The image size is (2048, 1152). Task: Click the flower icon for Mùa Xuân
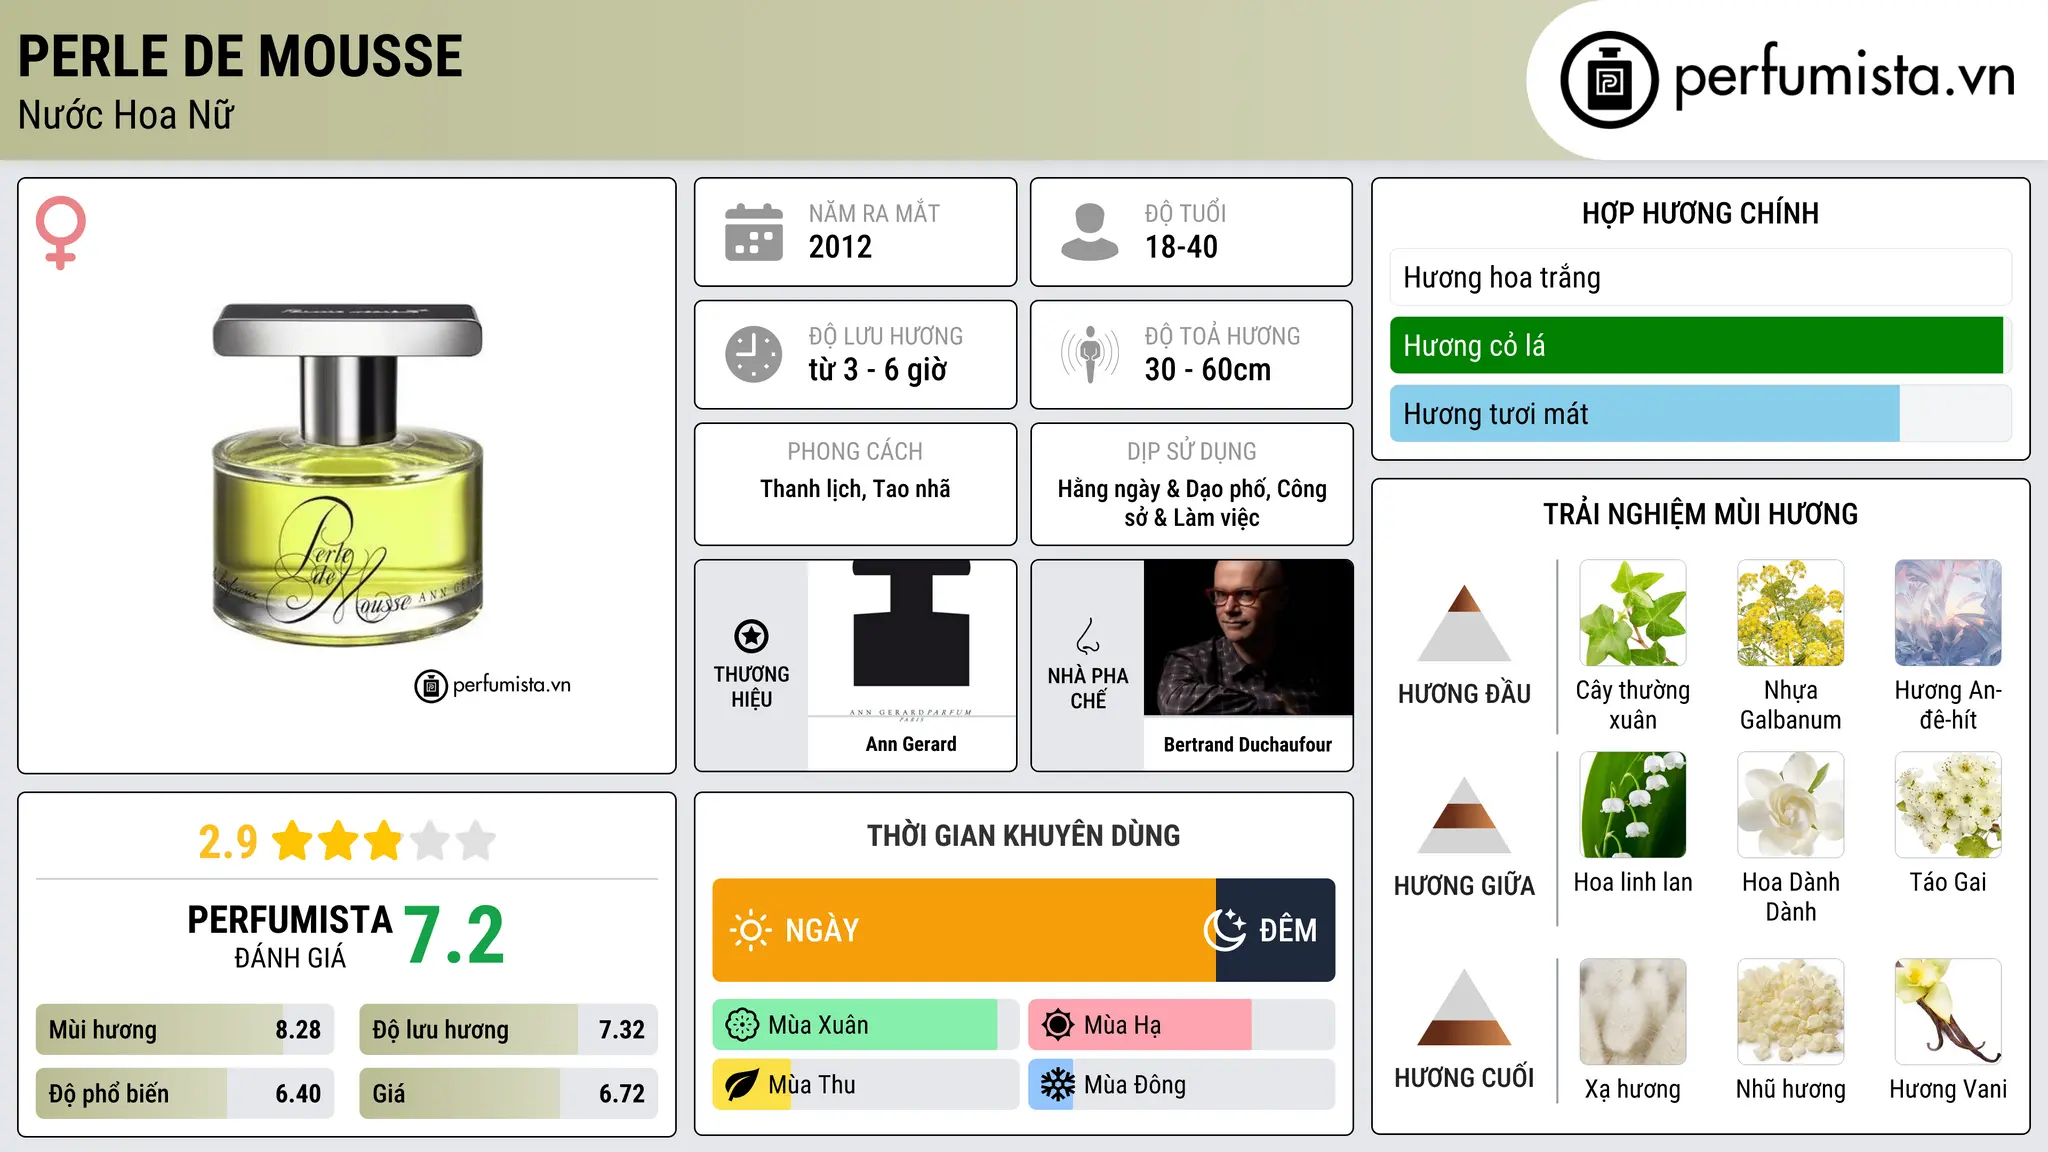(742, 1025)
